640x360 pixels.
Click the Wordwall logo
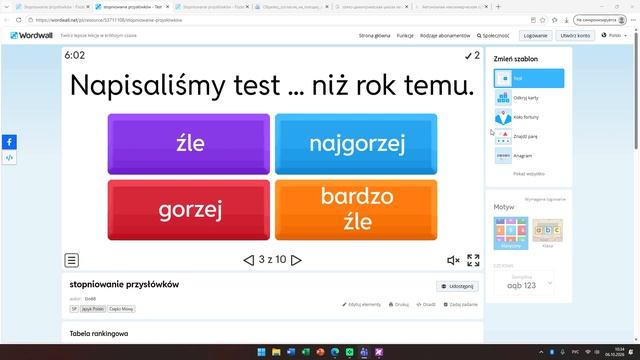31,36
